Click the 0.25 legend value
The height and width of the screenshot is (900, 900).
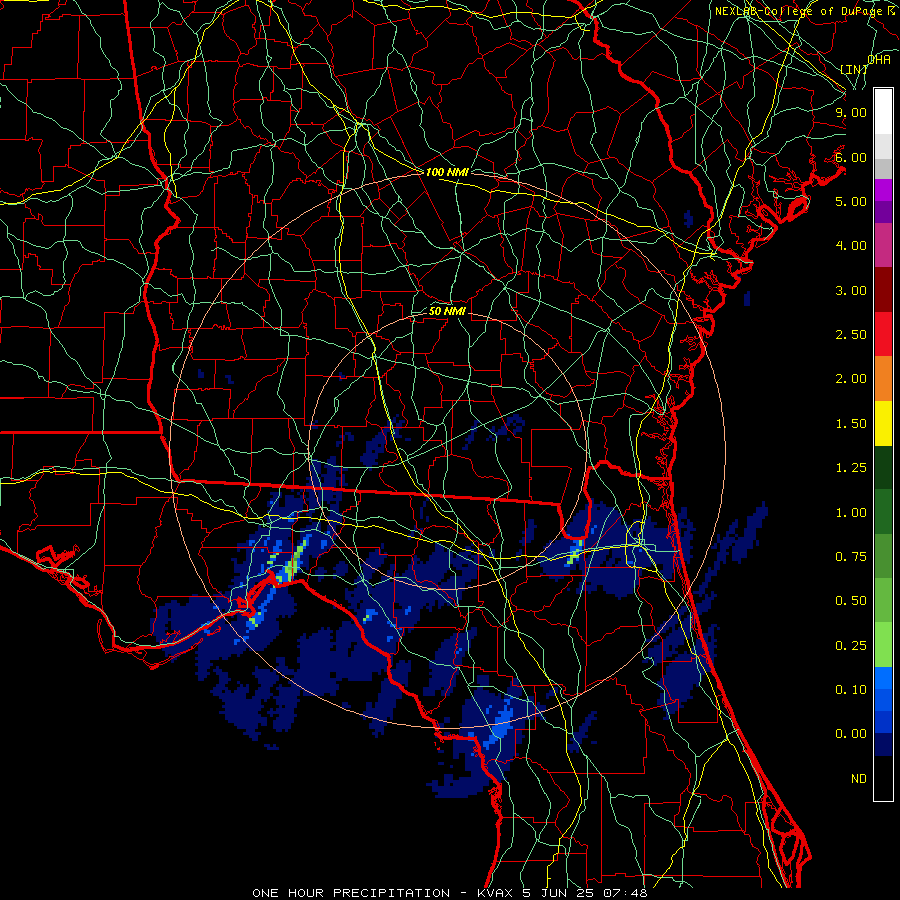851,646
